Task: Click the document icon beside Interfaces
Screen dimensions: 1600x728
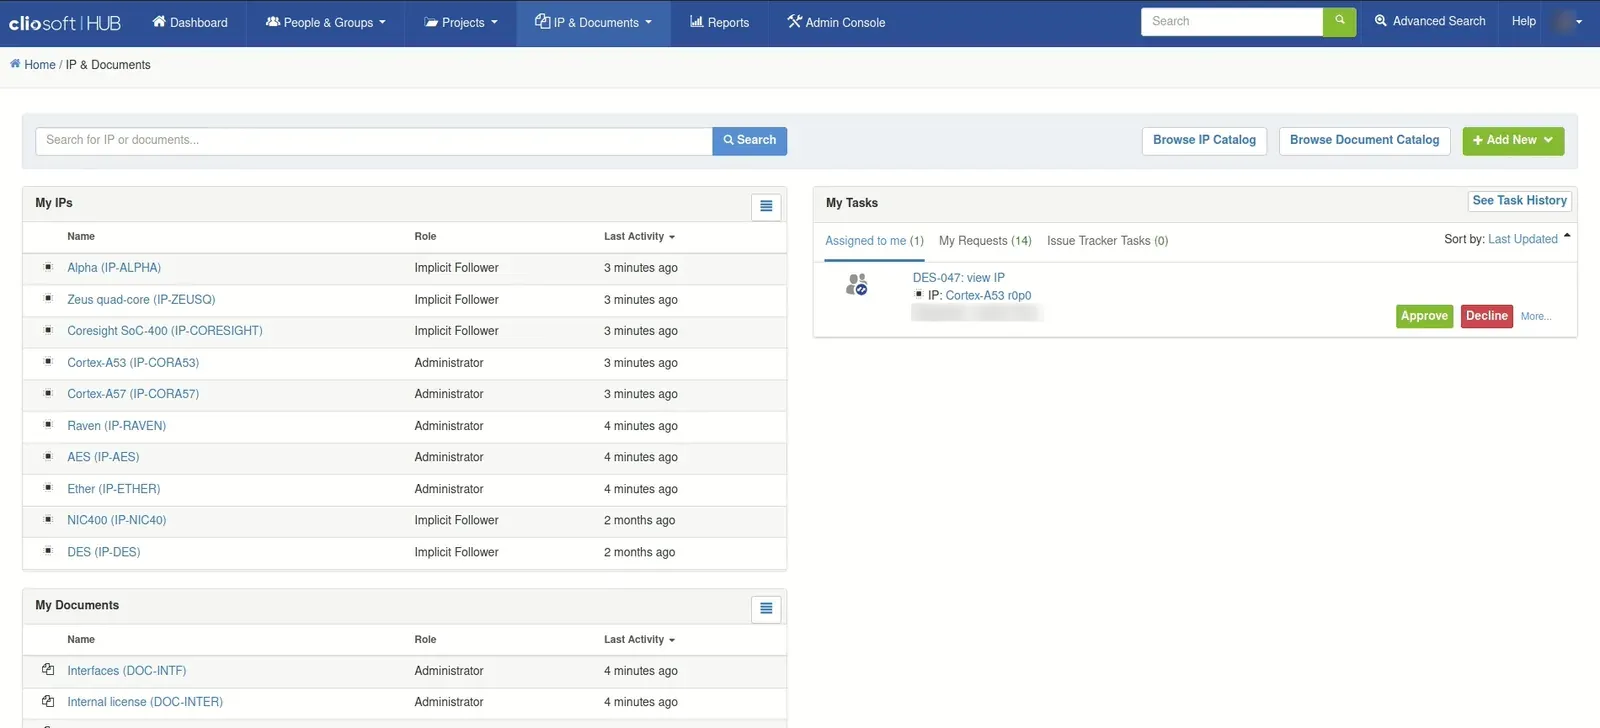Action: 48,670
